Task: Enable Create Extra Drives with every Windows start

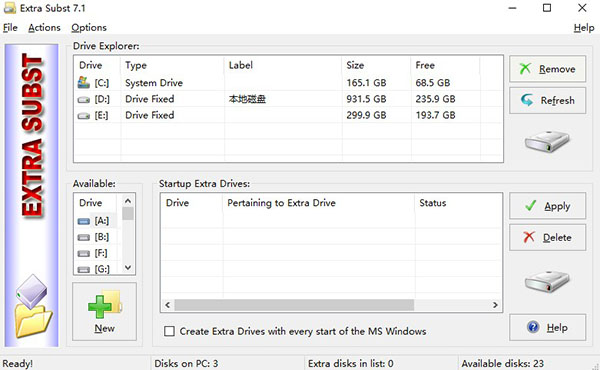Action: tap(169, 331)
